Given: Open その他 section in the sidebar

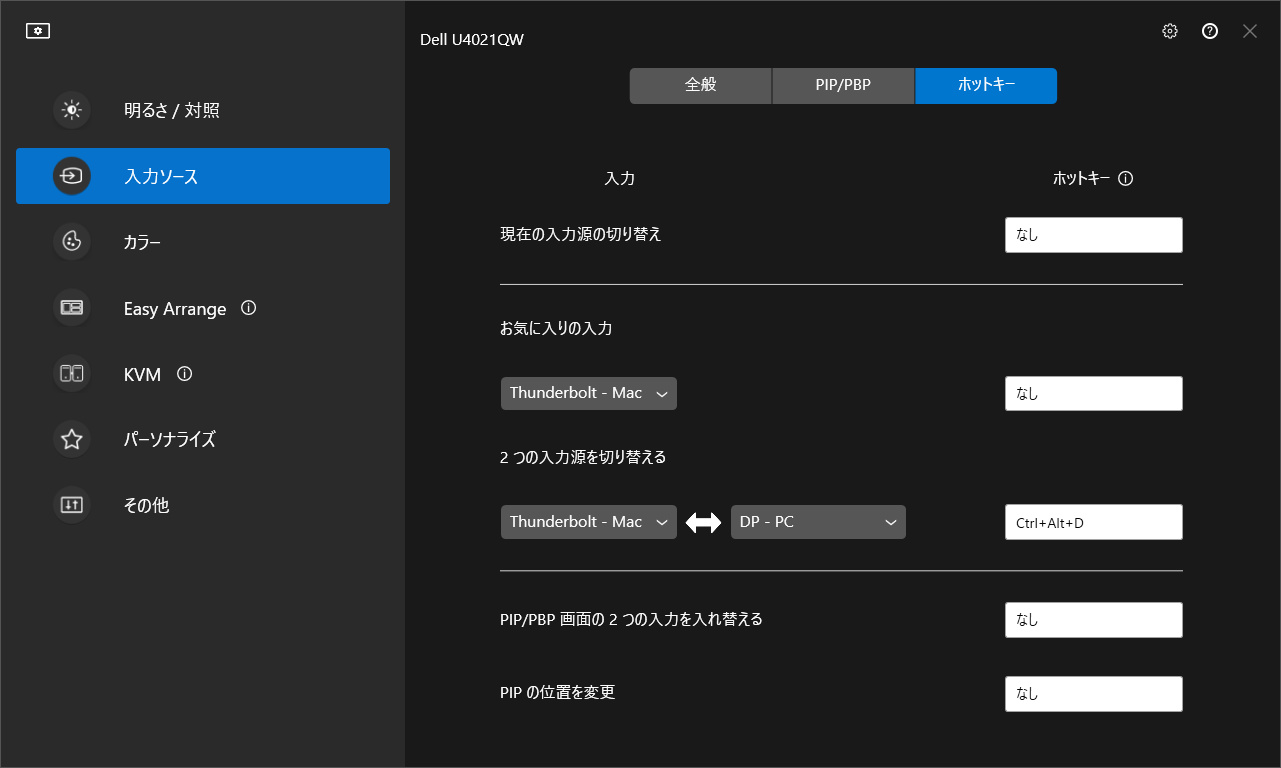Looking at the screenshot, I should (203, 505).
